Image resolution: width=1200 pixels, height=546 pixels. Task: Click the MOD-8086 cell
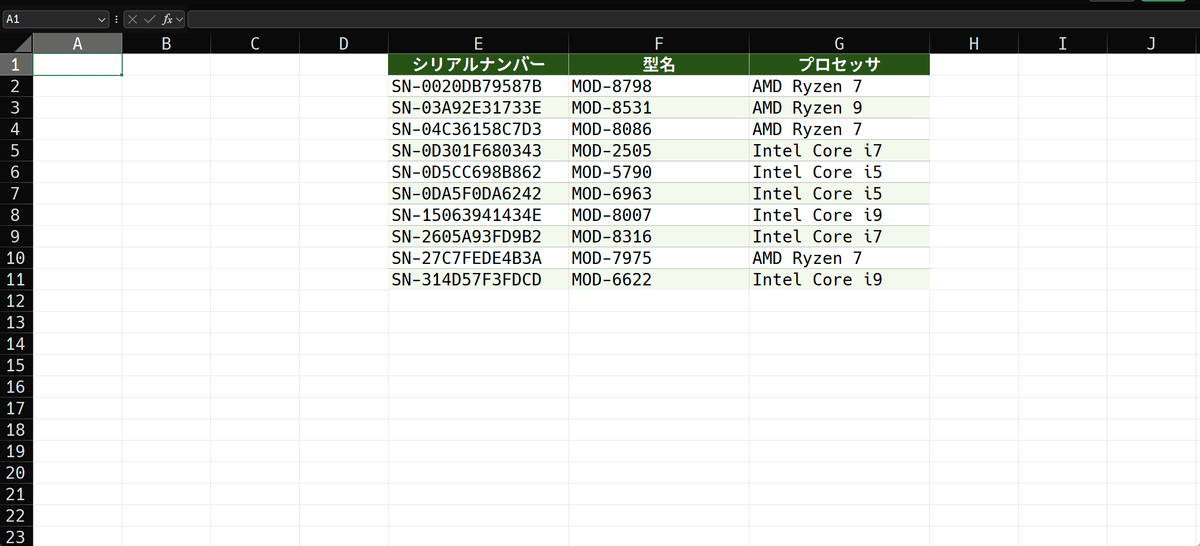pos(659,129)
